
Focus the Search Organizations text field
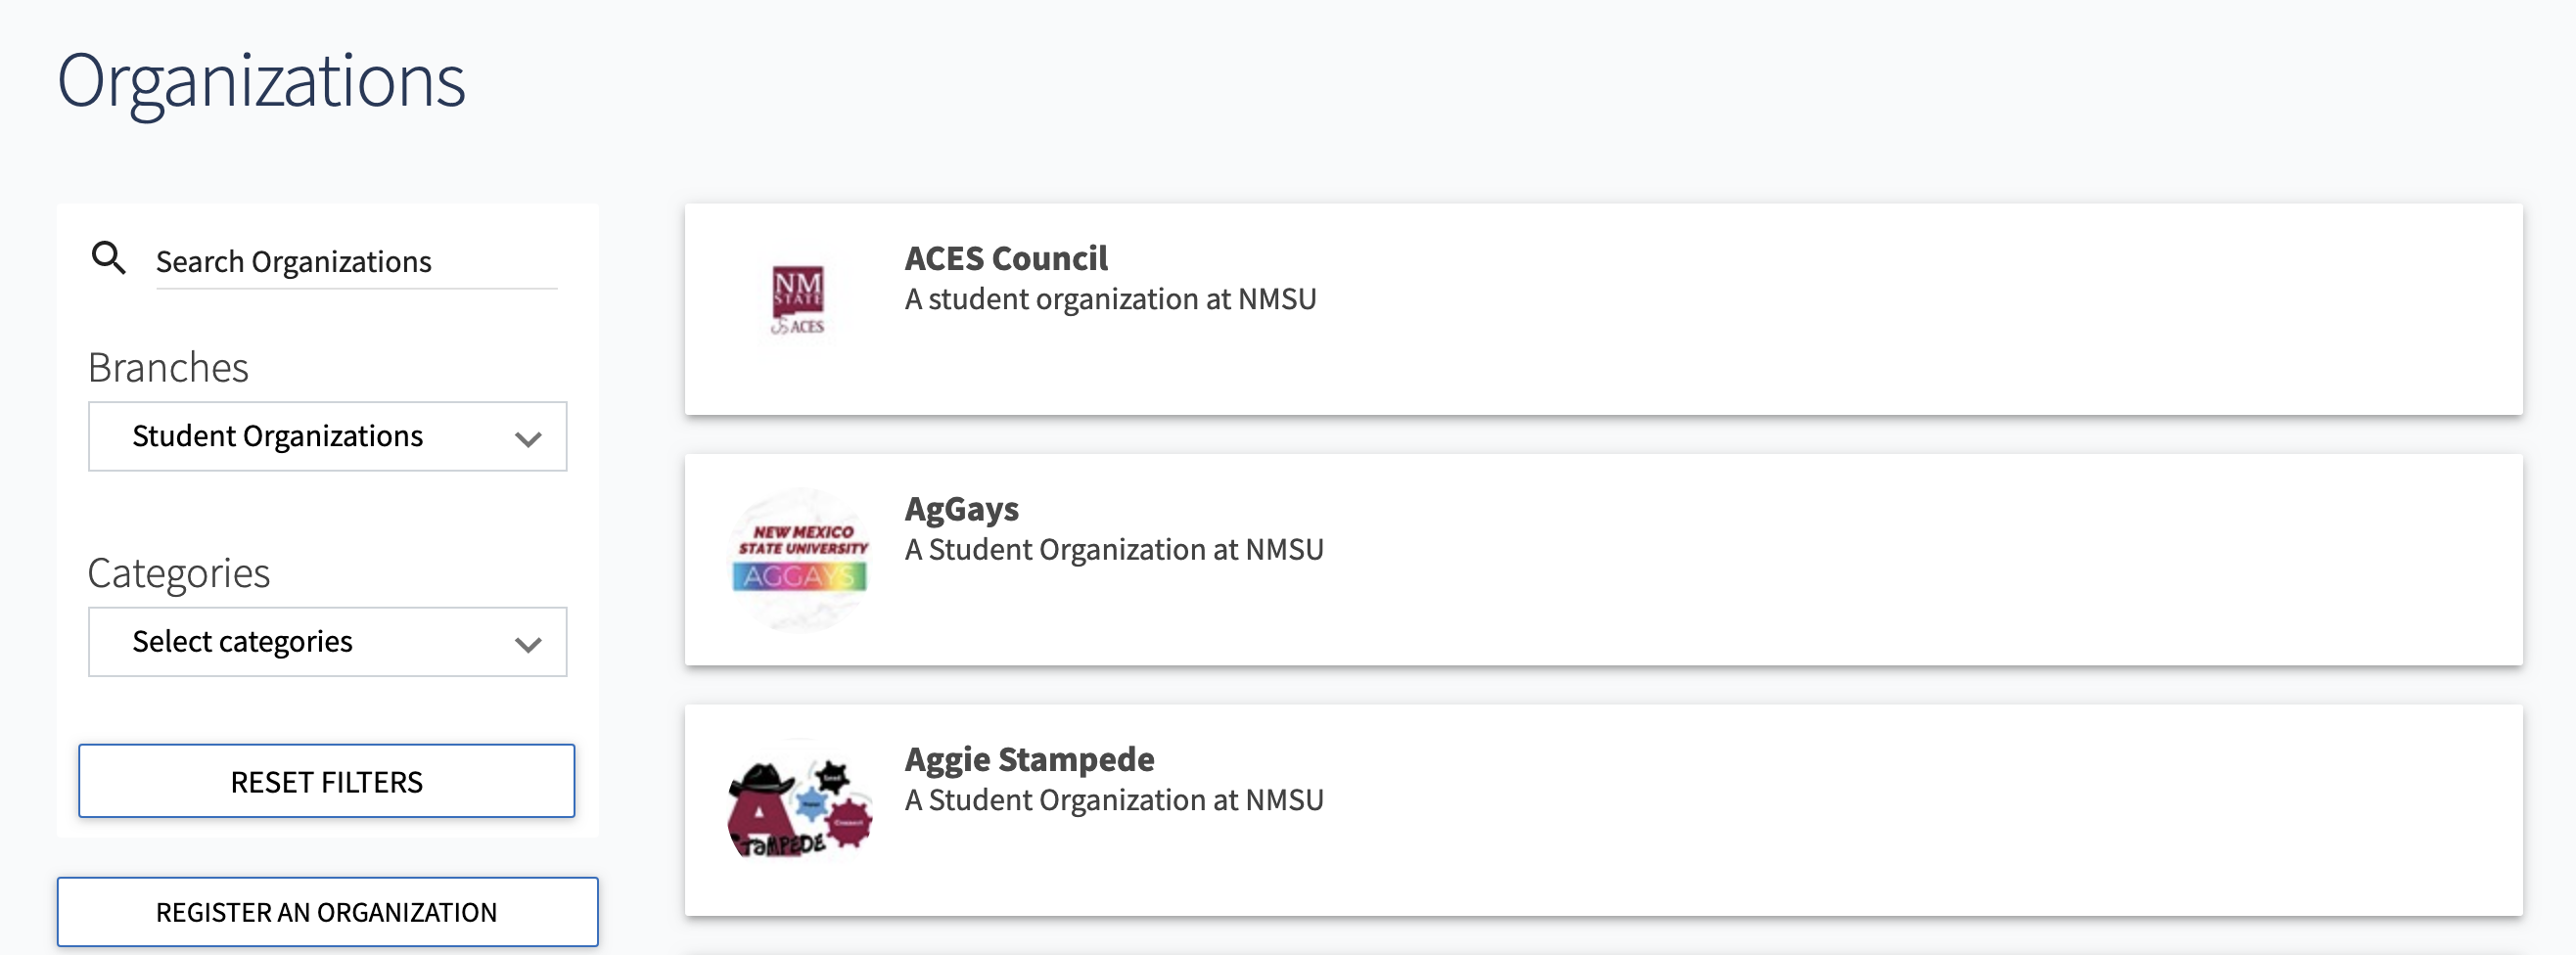click(x=355, y=262)
